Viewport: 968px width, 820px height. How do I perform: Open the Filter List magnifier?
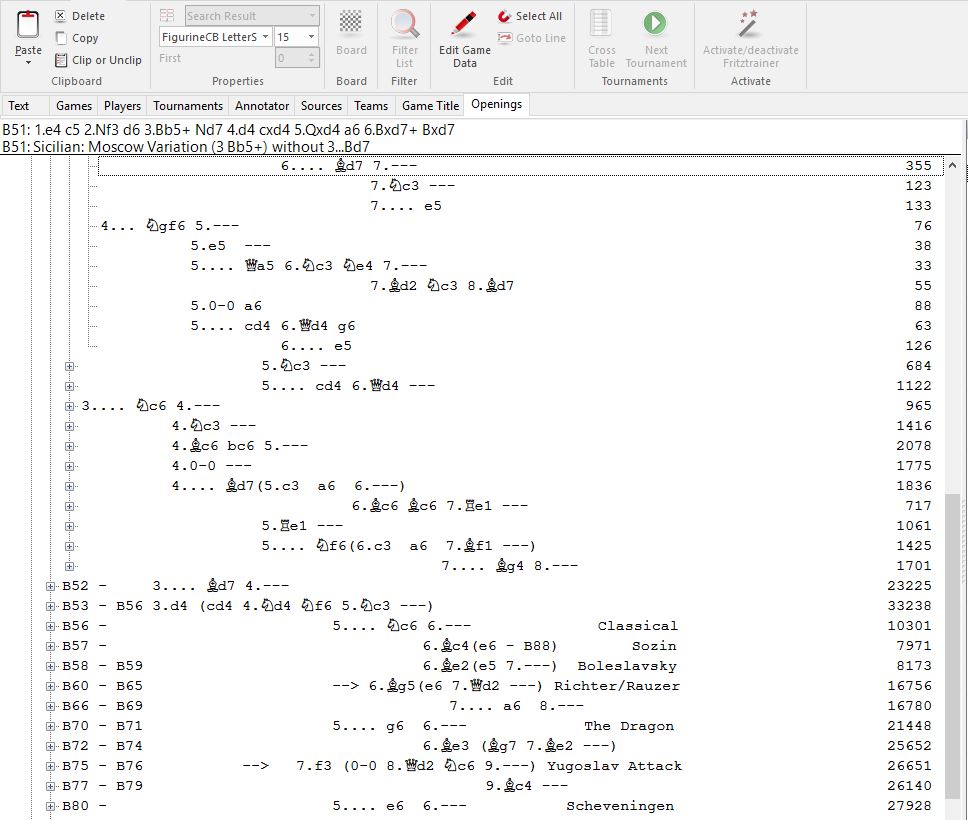(404, 25)
